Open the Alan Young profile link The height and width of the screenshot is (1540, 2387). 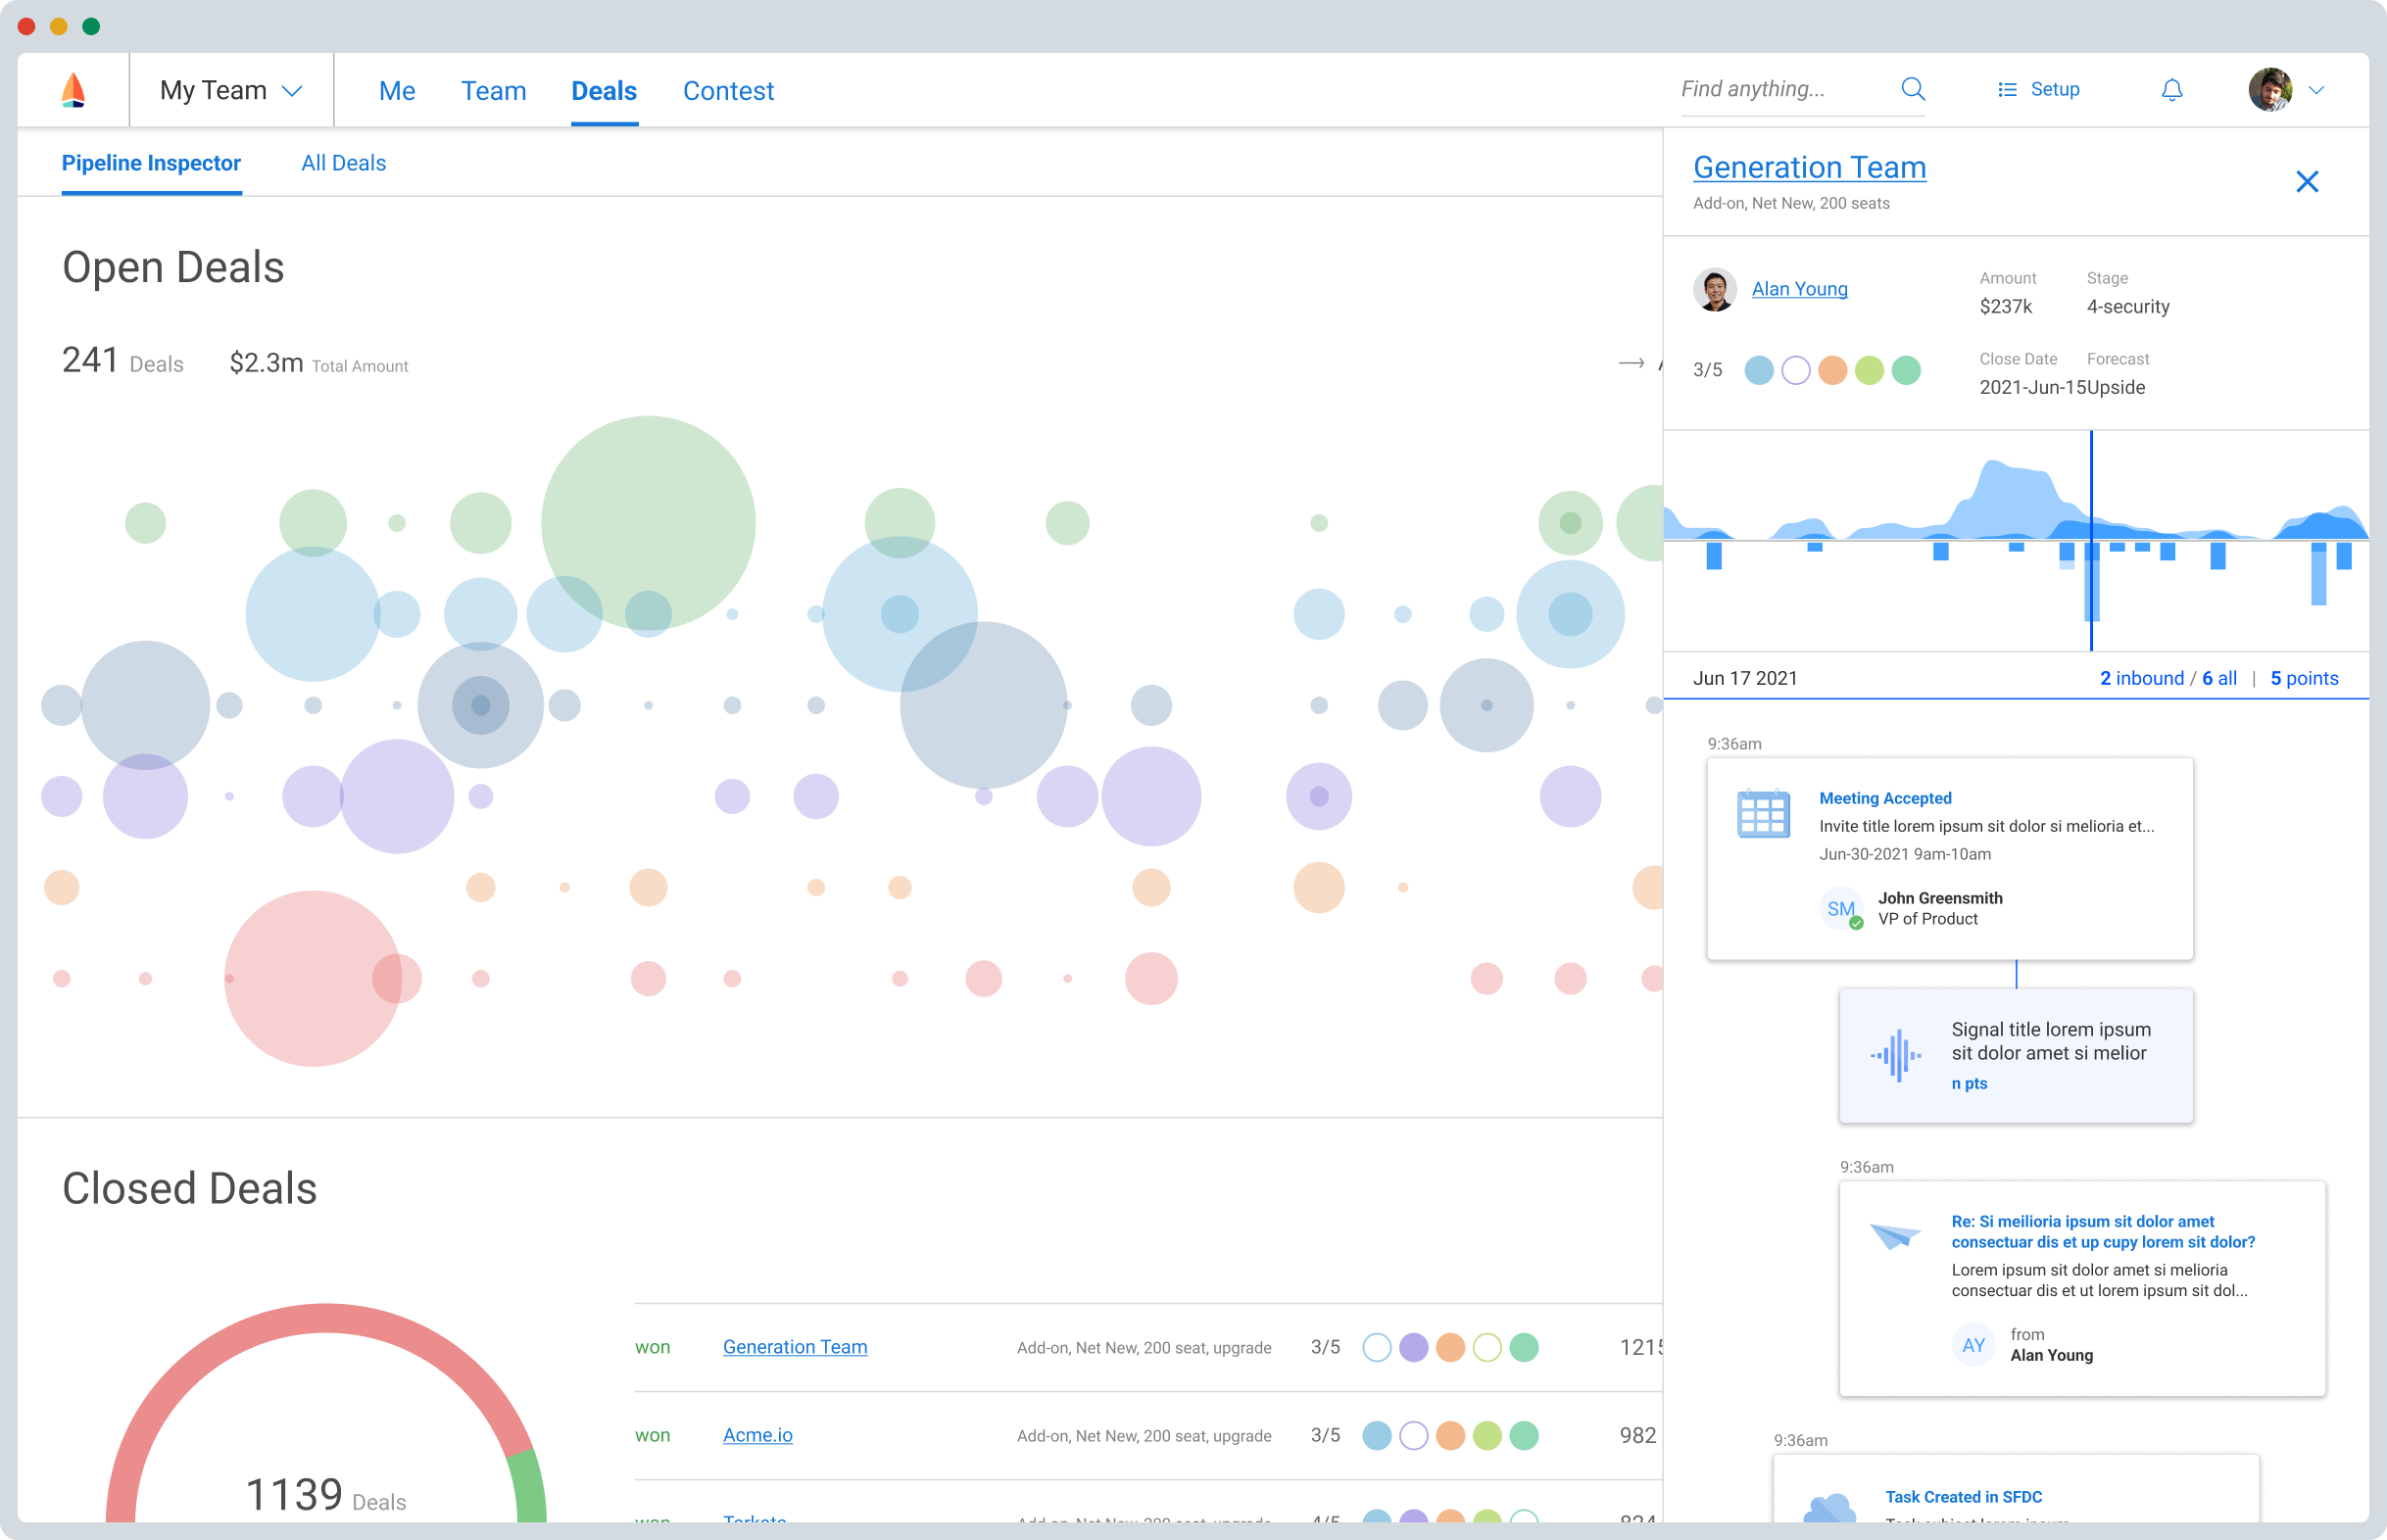[x=1798, y=289]
